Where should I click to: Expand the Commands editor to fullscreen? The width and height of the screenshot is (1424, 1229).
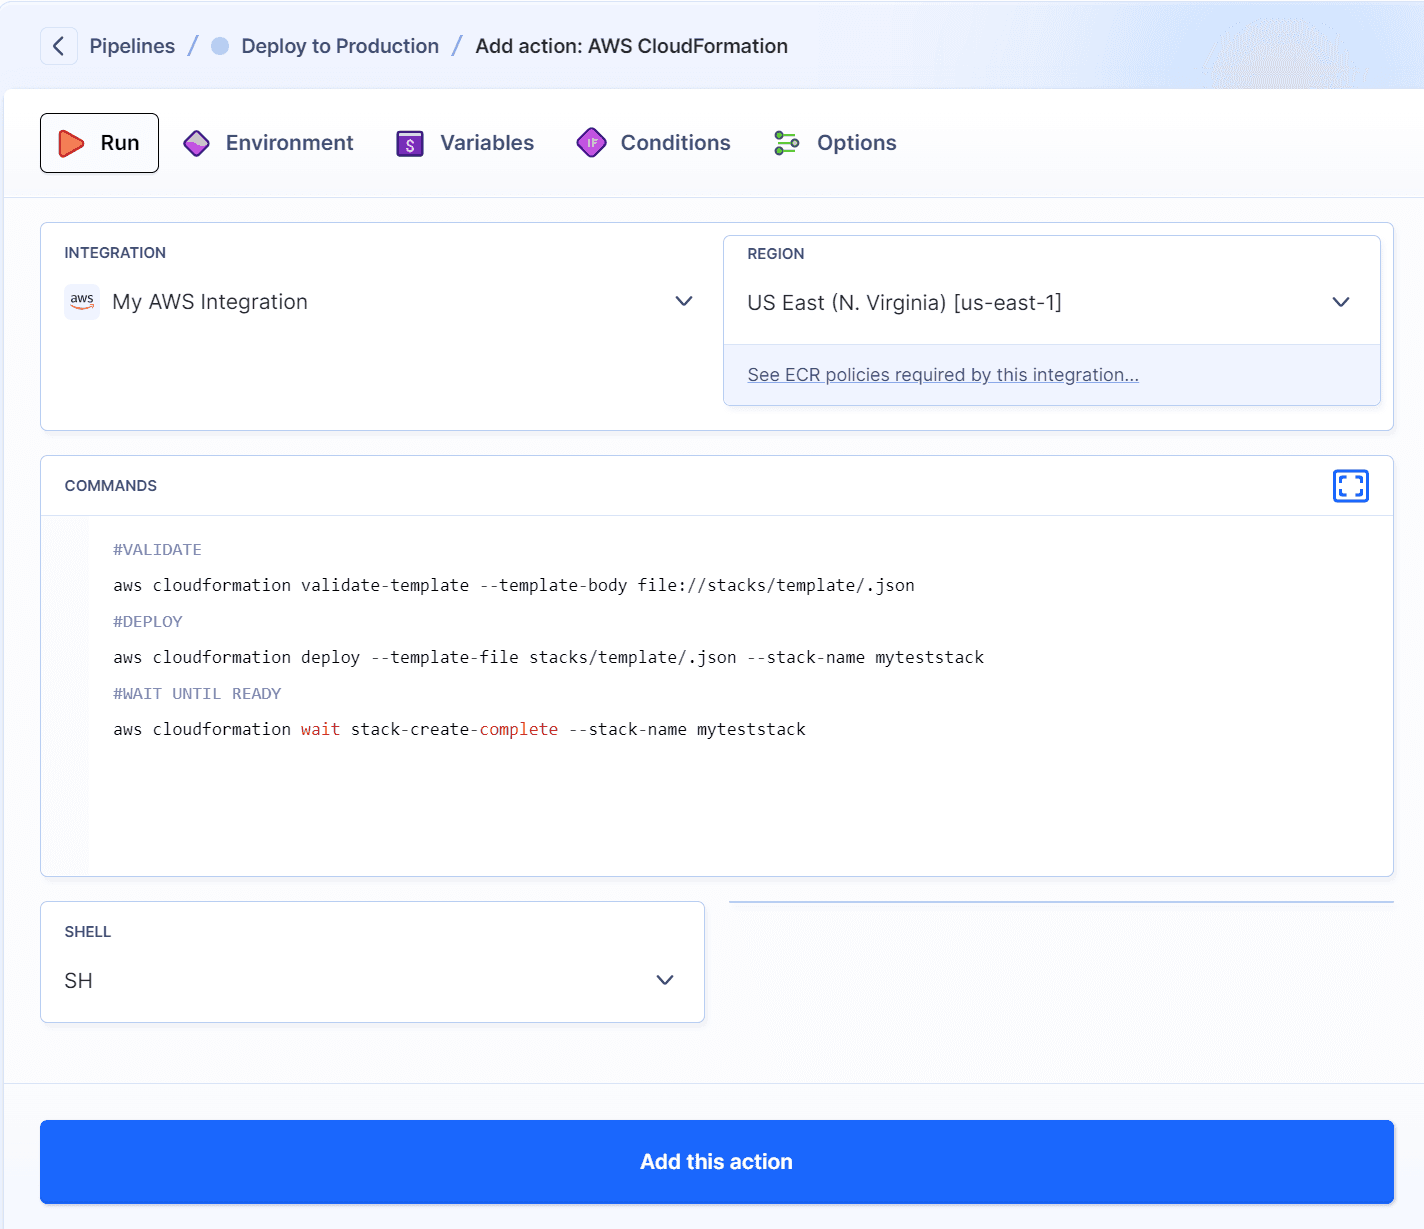[x=1351, y=486]
